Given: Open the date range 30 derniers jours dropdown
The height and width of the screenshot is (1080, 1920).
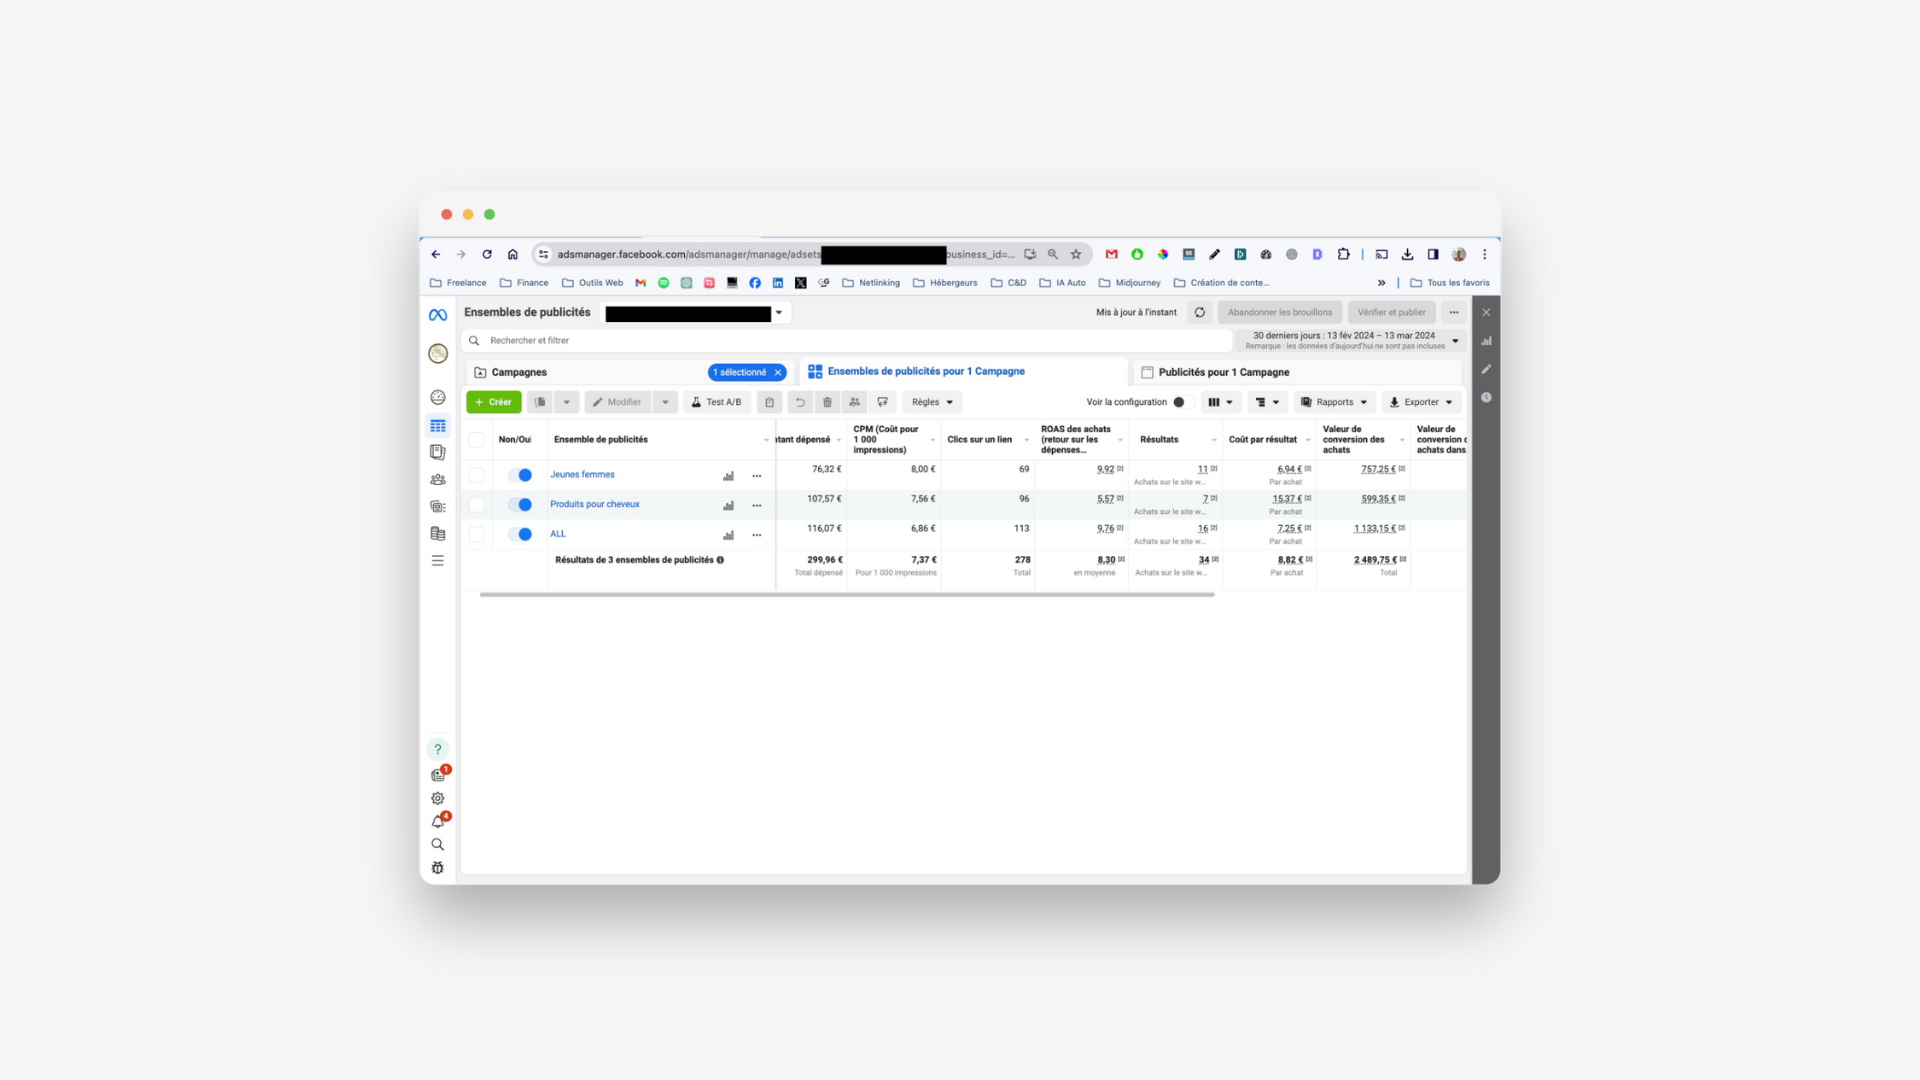Looking at the screenshot, I should tap(1351, 341).
